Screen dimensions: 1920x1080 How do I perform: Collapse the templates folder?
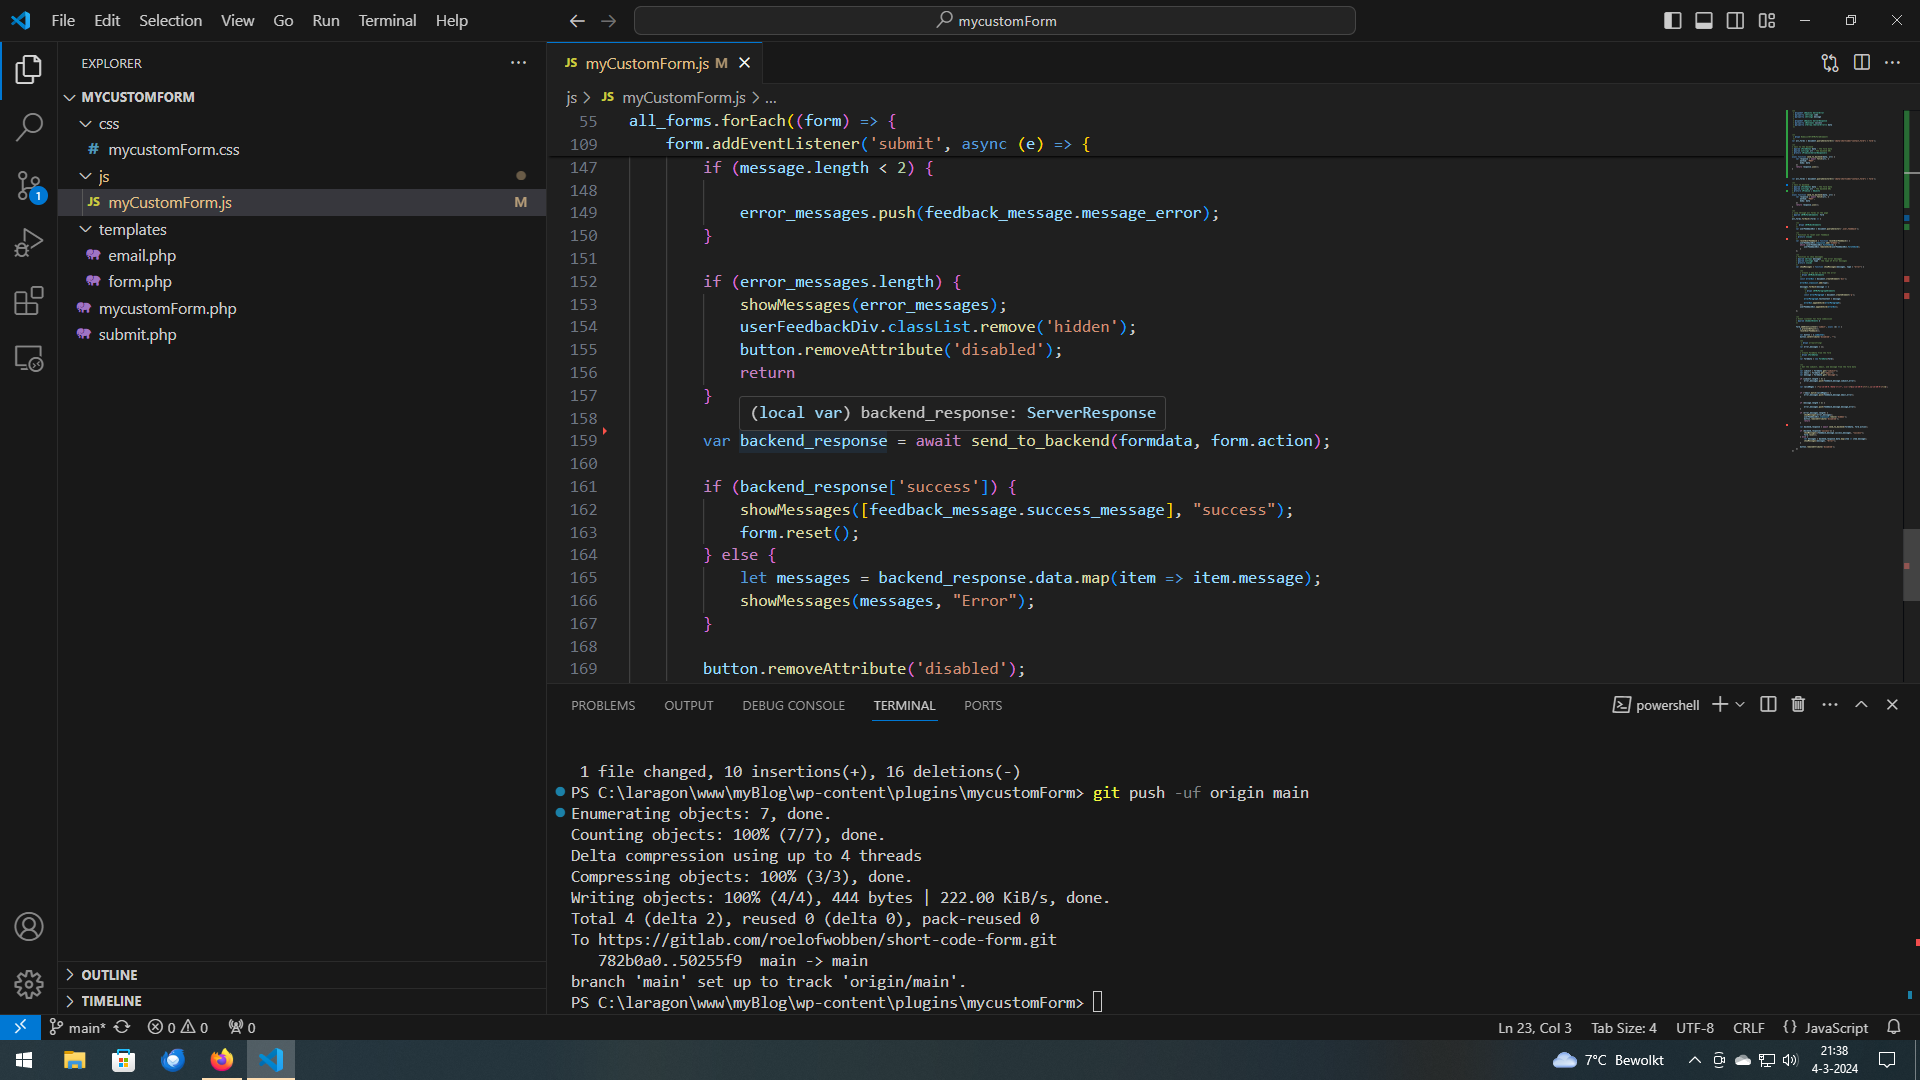(x=132, y=229)
